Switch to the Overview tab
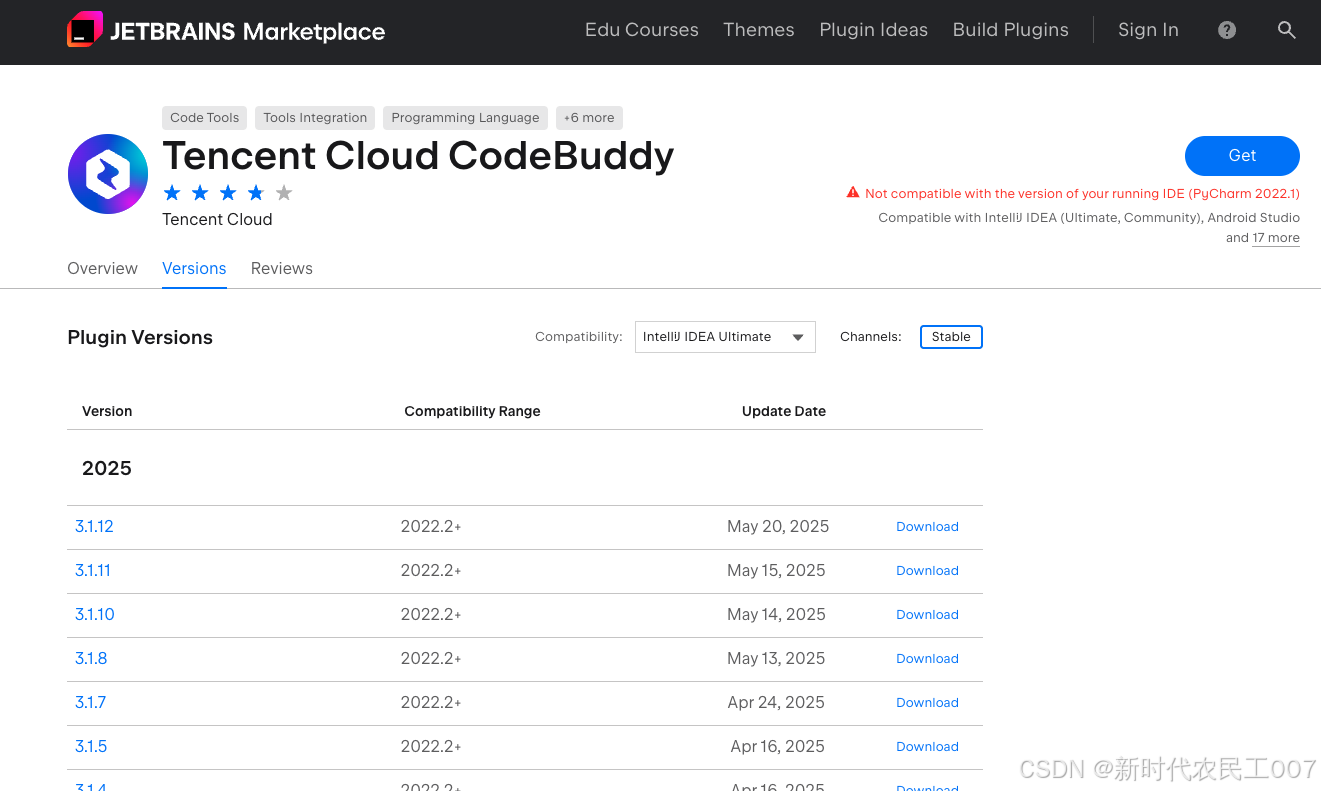Image resolution: width=1321 pixels, height=791 pixels. click(x=102, y=268)
